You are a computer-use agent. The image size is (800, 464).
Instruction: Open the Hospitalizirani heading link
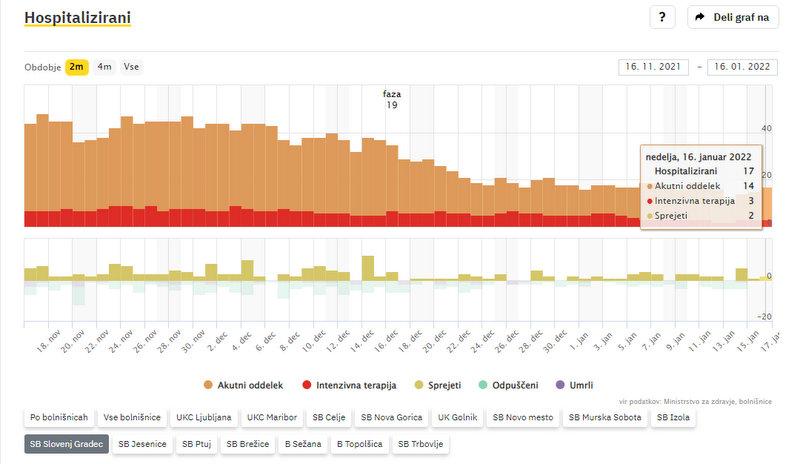(x=77, y=18)
